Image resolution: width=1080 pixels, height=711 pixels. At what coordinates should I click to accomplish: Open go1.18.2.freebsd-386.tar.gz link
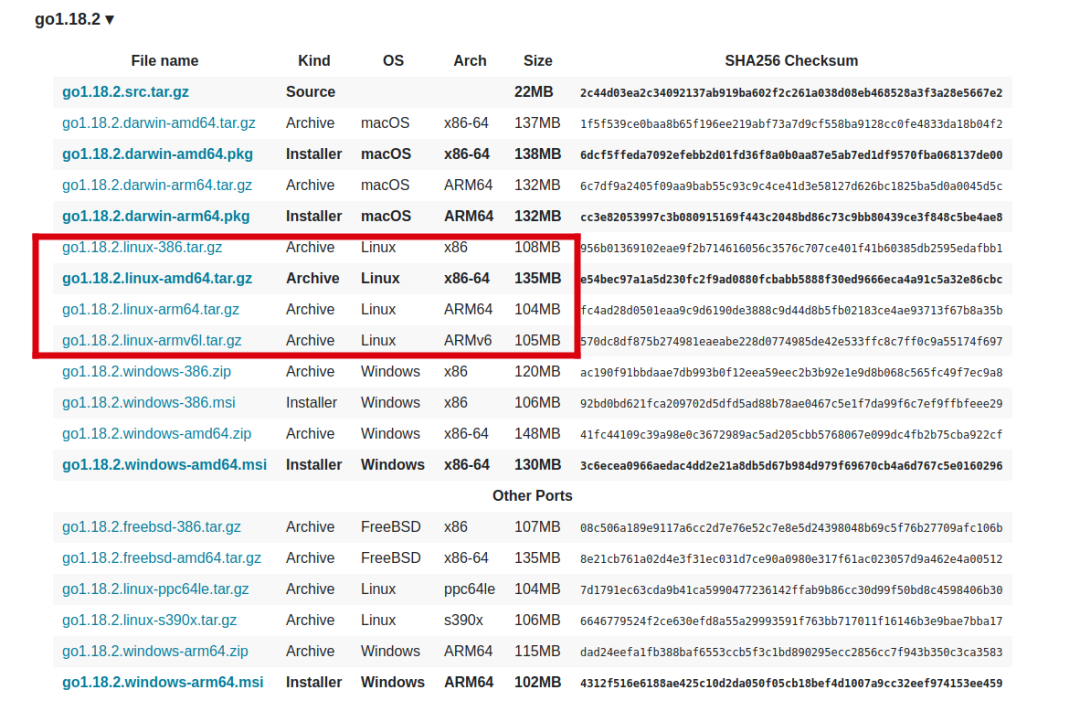tap(152, 527)
